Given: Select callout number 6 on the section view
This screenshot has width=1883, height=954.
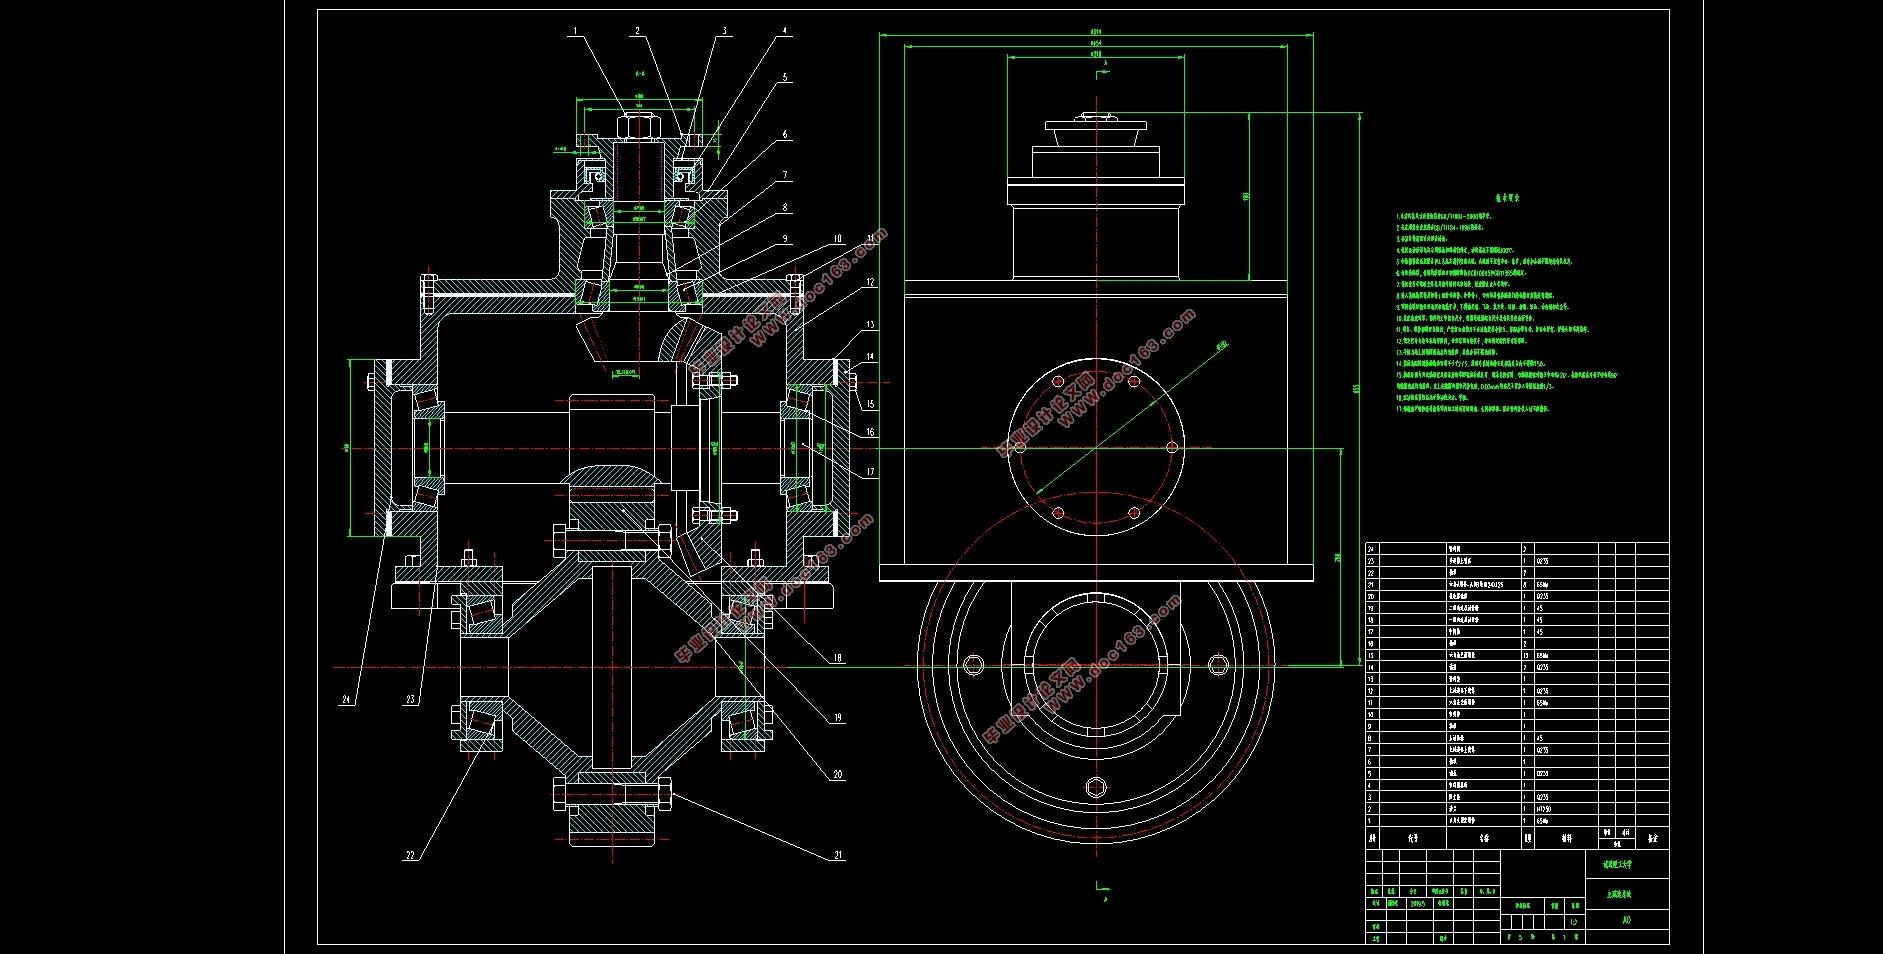Looking at the screenshot, I should click(x=785, y=134).
